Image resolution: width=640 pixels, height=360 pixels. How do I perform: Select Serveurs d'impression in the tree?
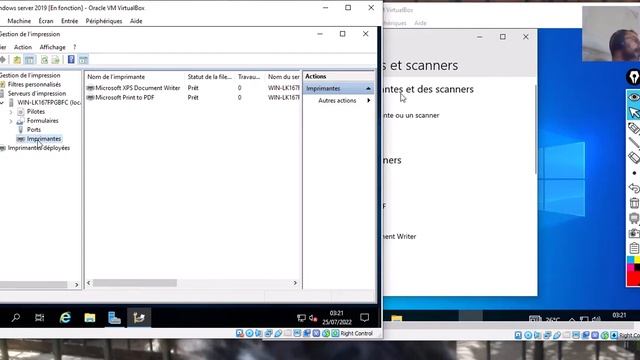click(x=37, y=93)
